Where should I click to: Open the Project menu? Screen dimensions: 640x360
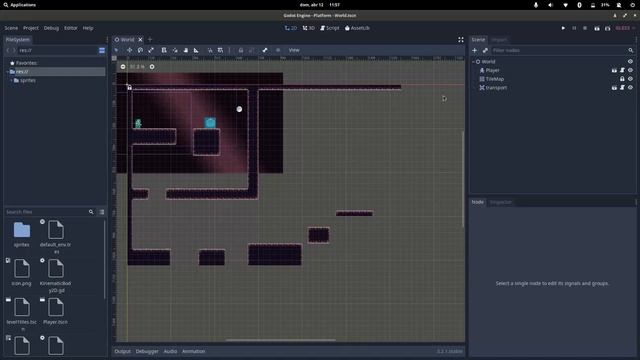(31, 28)
